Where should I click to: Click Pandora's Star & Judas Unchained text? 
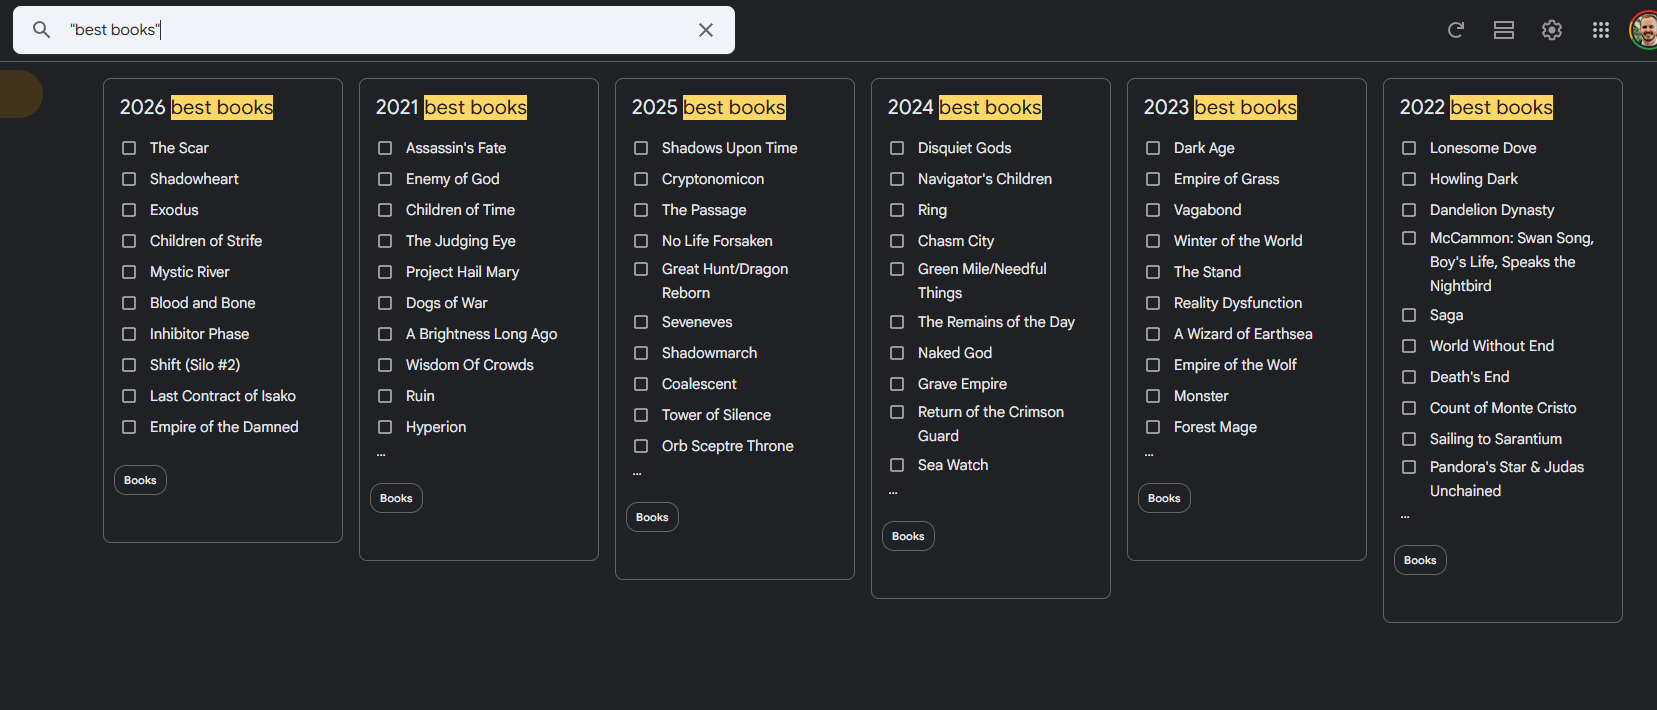click(x=1507, y=479)
